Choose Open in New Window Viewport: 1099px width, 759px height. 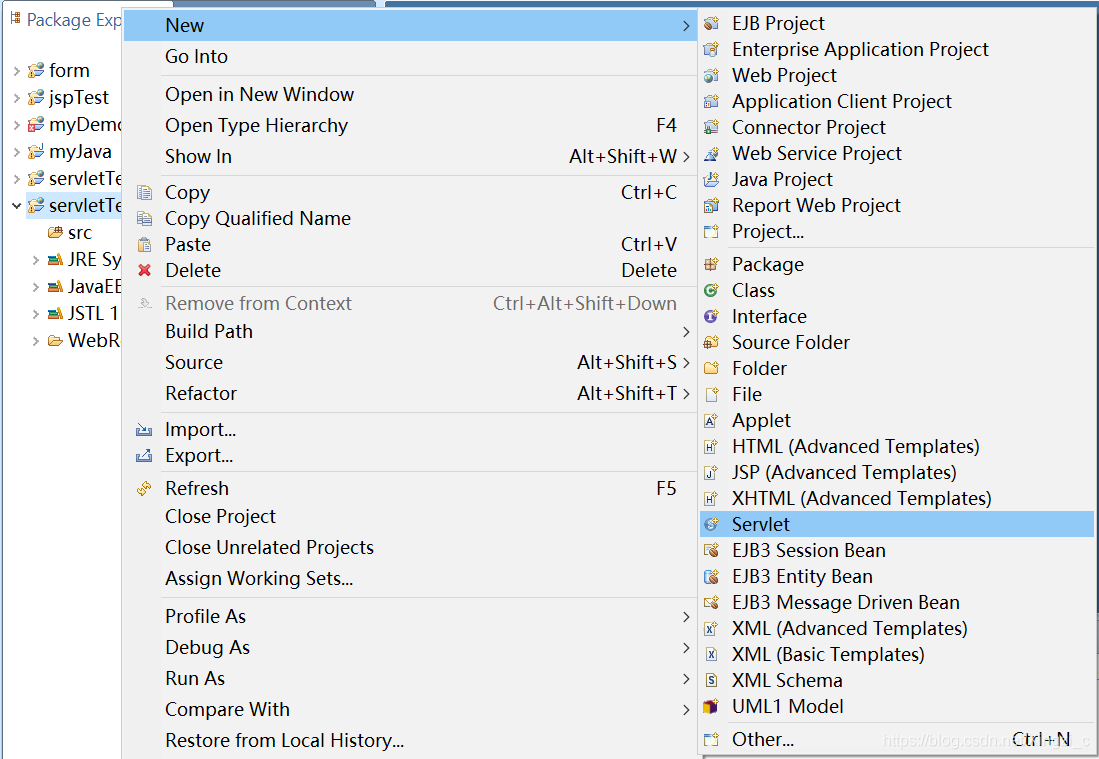tap(410, 95)
